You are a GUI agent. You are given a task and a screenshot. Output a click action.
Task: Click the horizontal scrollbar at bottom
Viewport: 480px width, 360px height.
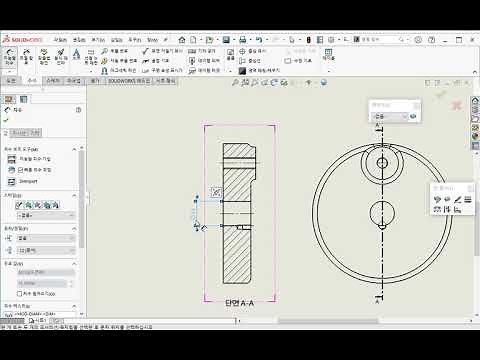328,321
